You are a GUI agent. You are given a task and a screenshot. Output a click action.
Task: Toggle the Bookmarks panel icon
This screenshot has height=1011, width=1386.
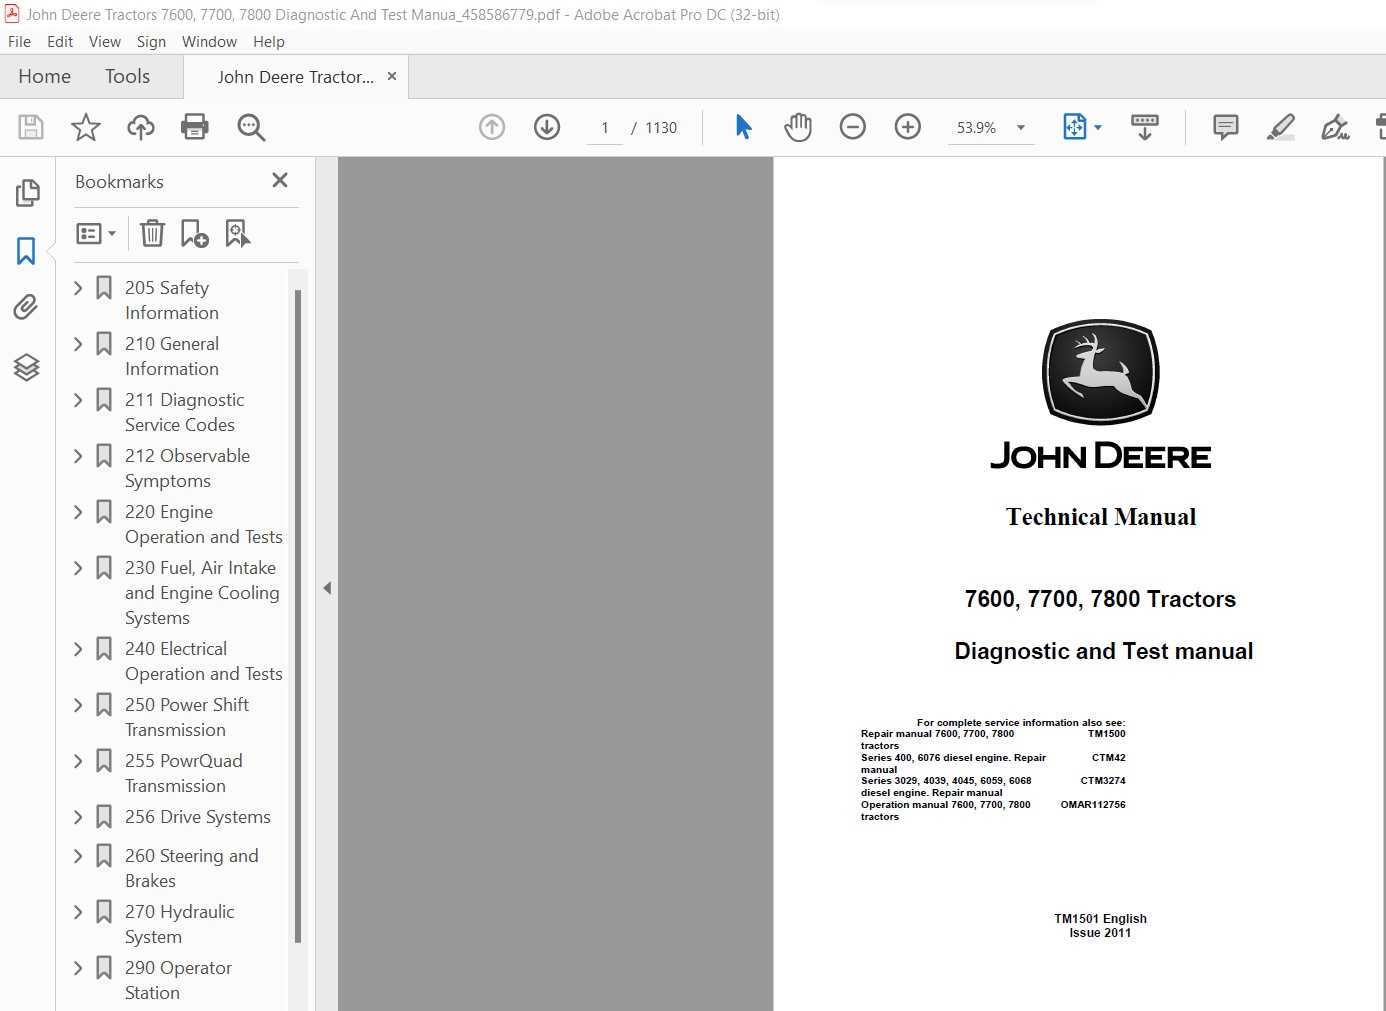[27, 250]
